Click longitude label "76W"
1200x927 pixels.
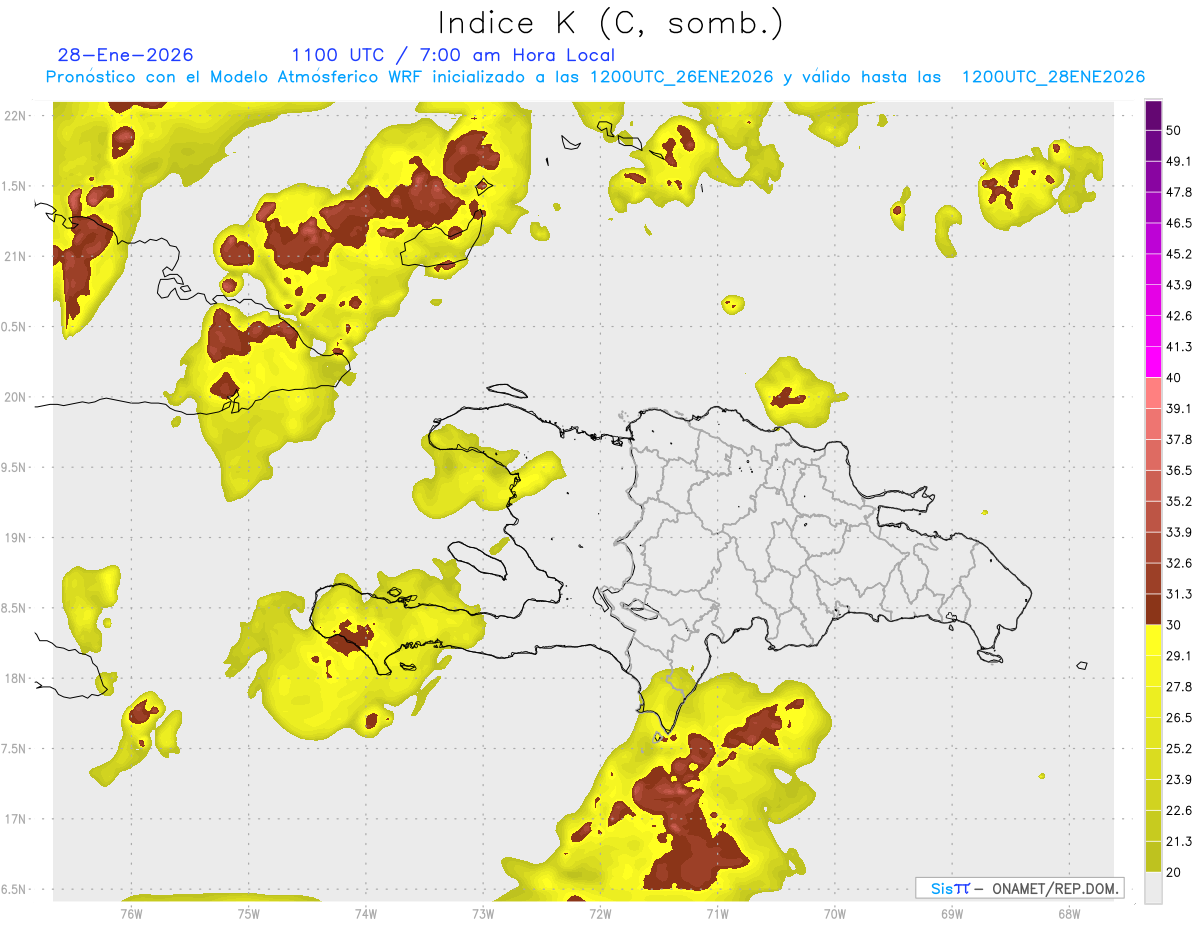click(131, 913)
